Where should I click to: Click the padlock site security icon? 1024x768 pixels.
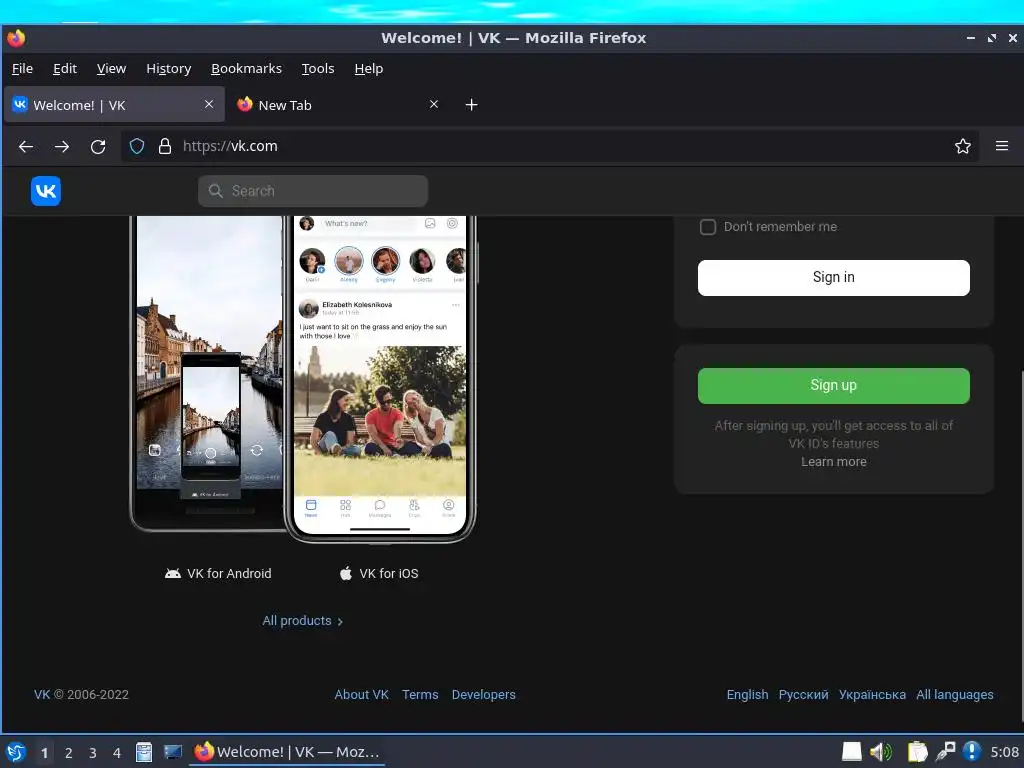[x=165, y=146]
